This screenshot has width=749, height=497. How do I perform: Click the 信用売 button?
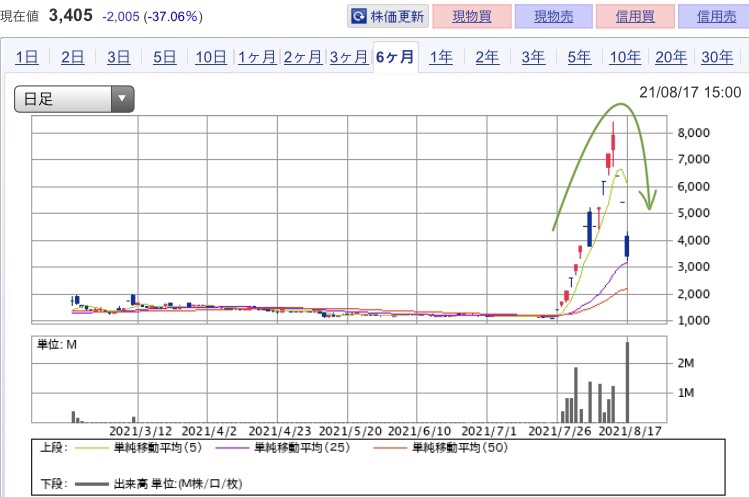tap(715, 16)
